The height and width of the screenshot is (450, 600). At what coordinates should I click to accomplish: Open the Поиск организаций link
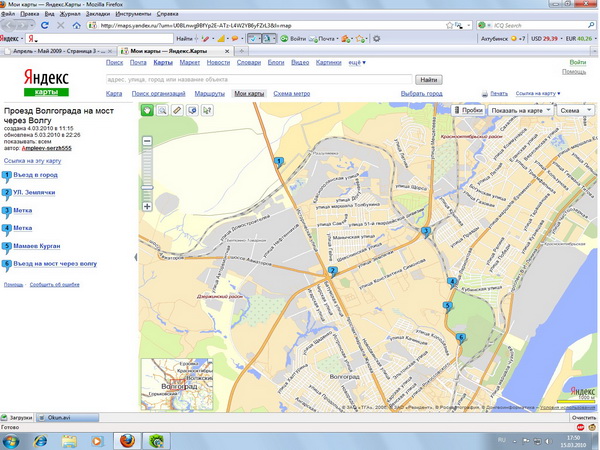(158, 93)
